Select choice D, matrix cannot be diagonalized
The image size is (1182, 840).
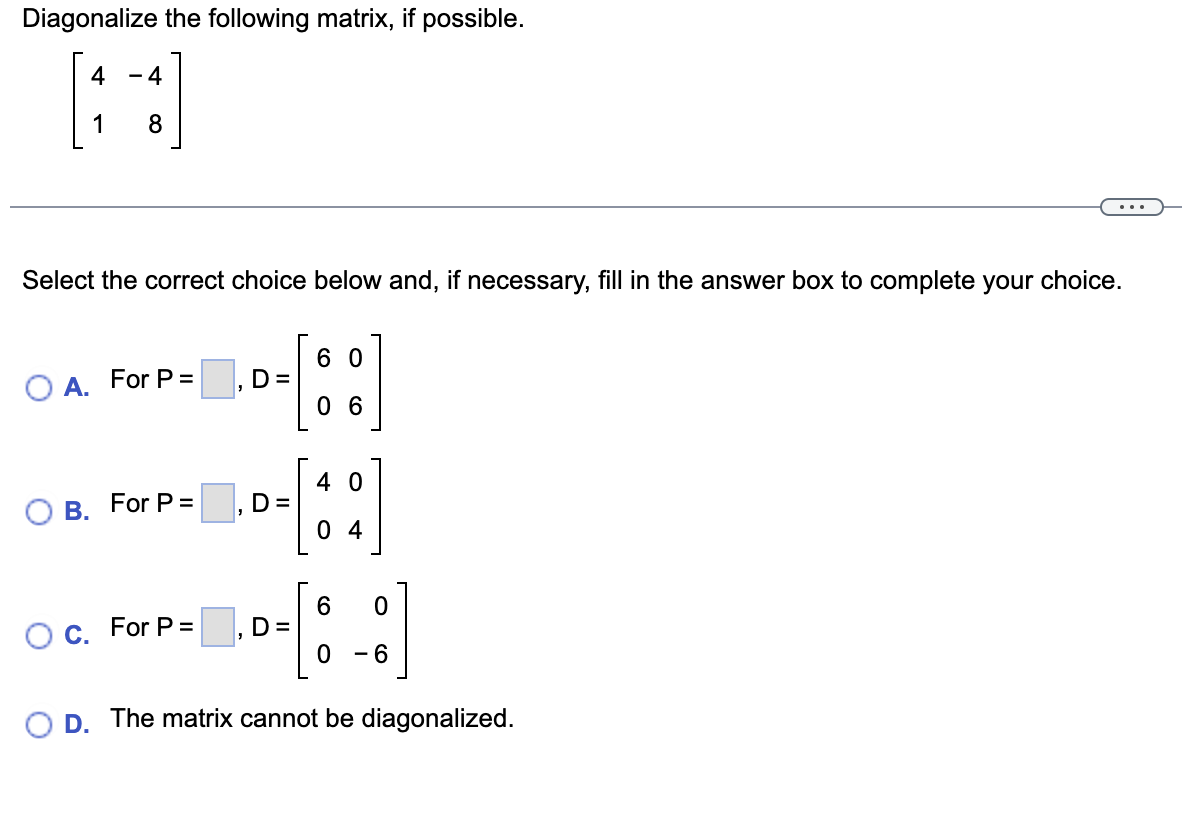[x=40, y=723]
